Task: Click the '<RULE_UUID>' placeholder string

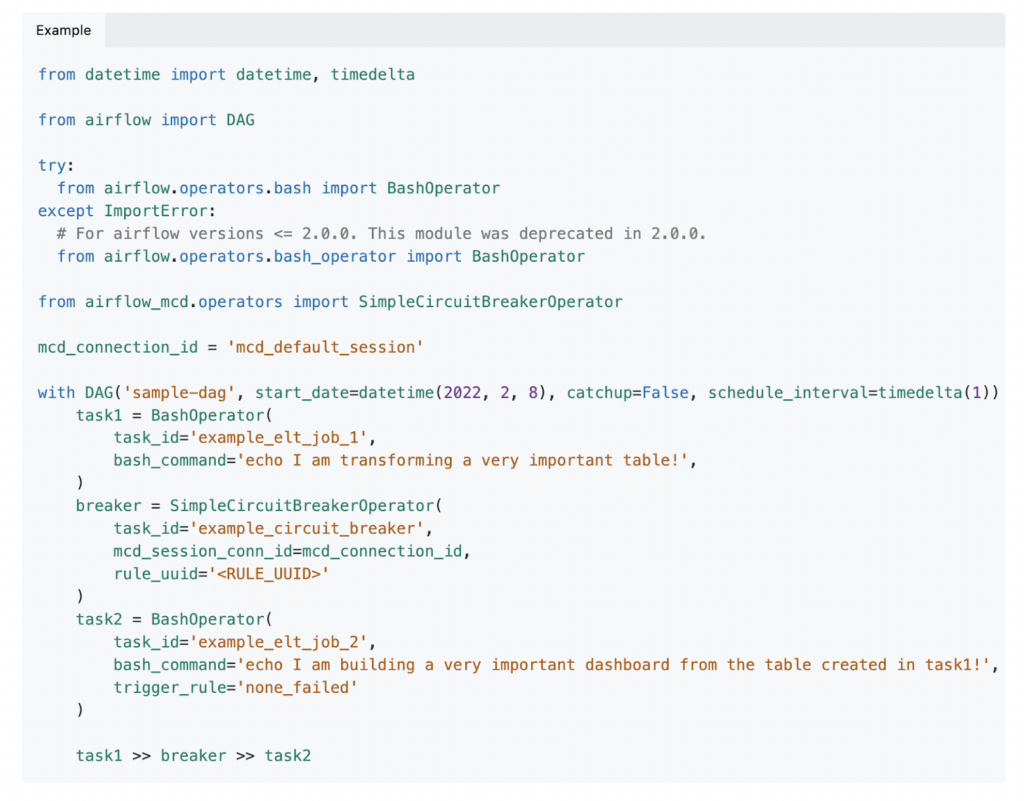Action: click(268, 574)
